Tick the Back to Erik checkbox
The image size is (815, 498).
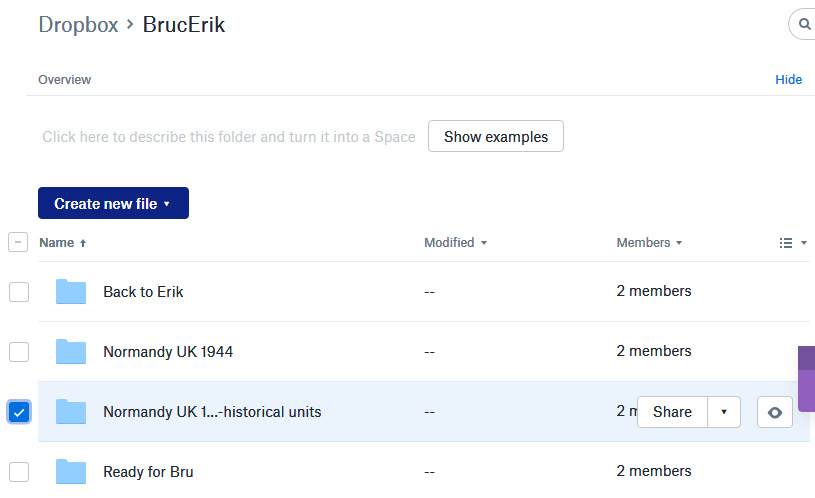pos(19,292)
